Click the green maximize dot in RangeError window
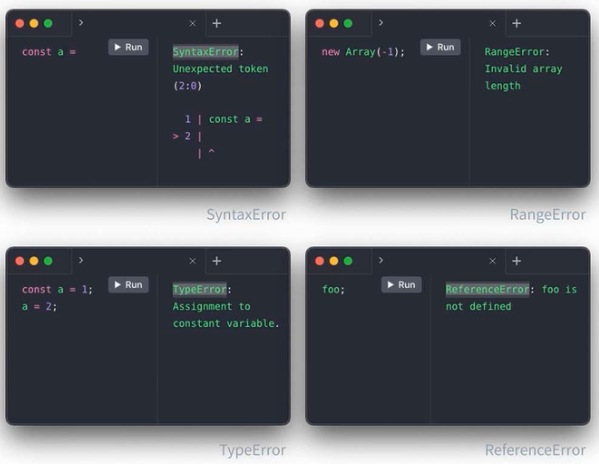Viewport: 599px width, 464px height. pos(348,24)
